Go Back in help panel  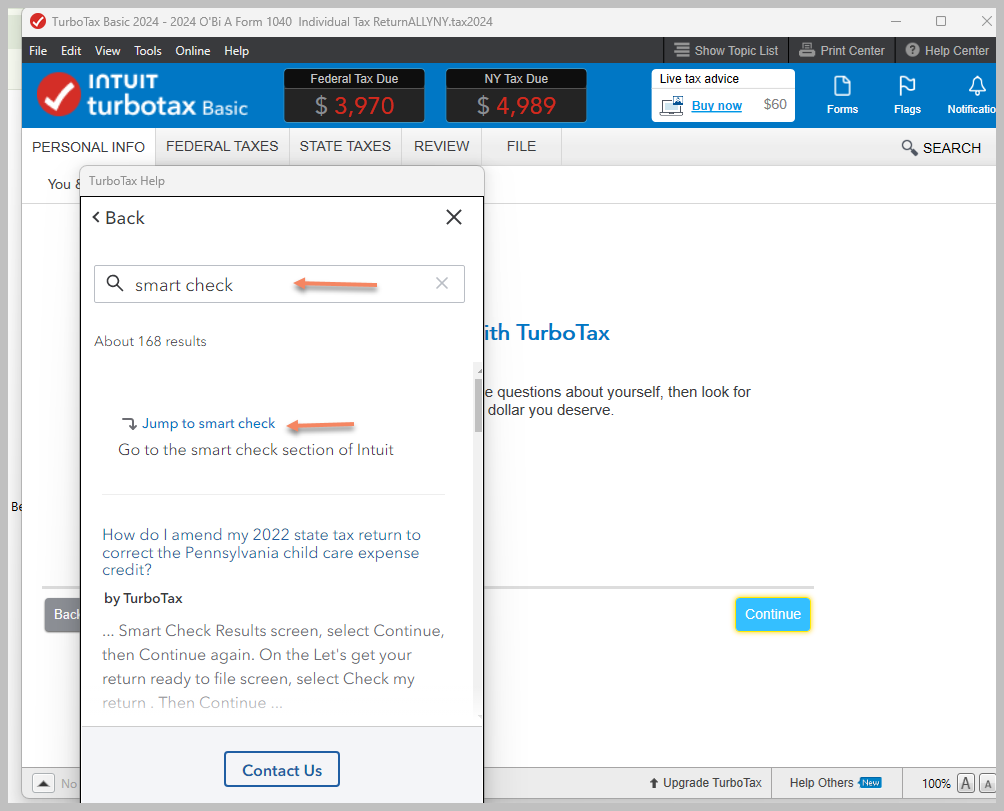click(x=118, y=218)
